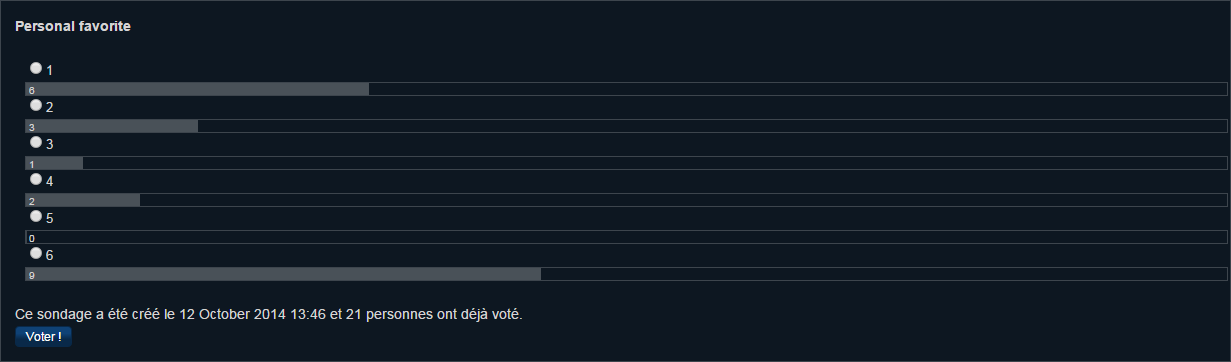Mark the option 5 radio button
The height and width of the screenshot is (362, 1231).
(x=36, y=216)
